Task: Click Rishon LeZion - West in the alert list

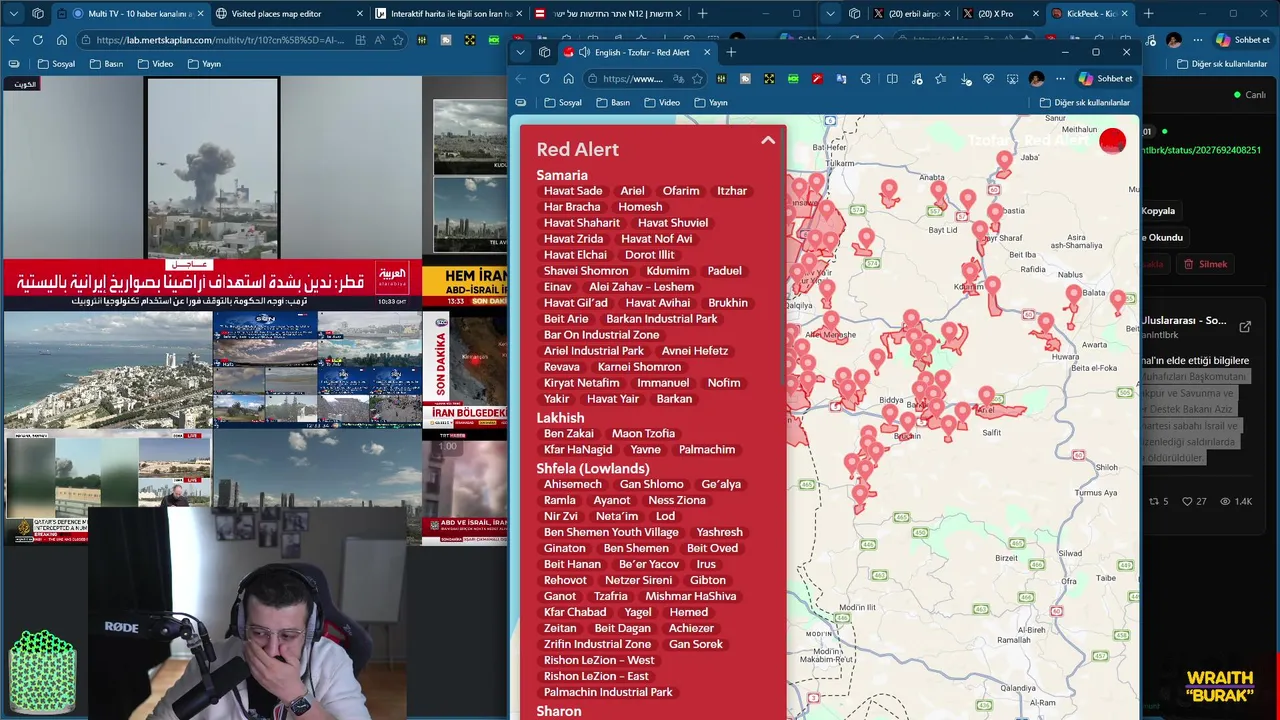Action: (599, 660)
